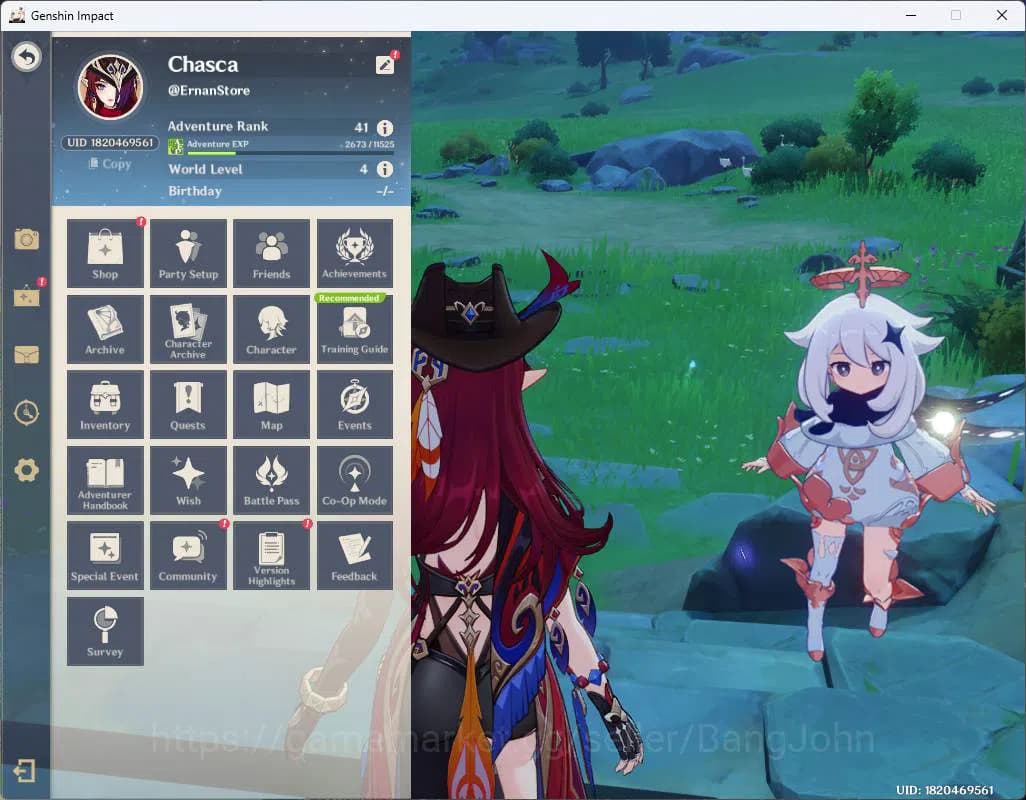This screenshot has width=1026, height=800.
Task: Click the exit game door icon
Action: [x=24, y=771]
